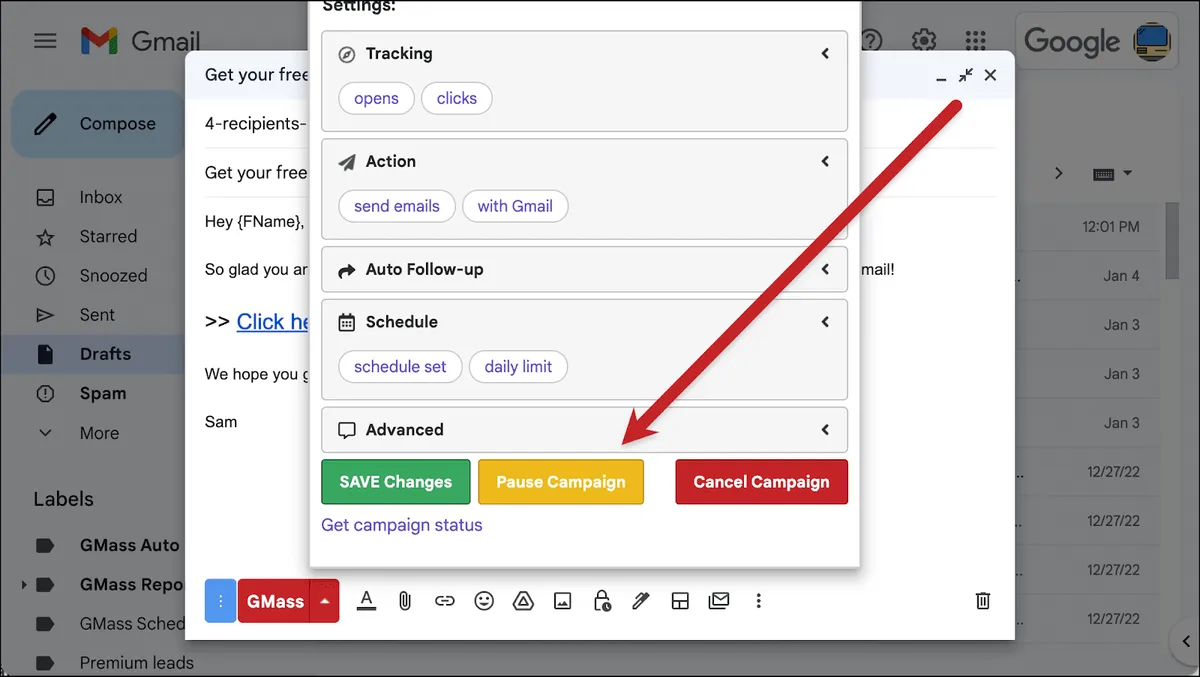Collapse the Schedule section chevron

825,321
